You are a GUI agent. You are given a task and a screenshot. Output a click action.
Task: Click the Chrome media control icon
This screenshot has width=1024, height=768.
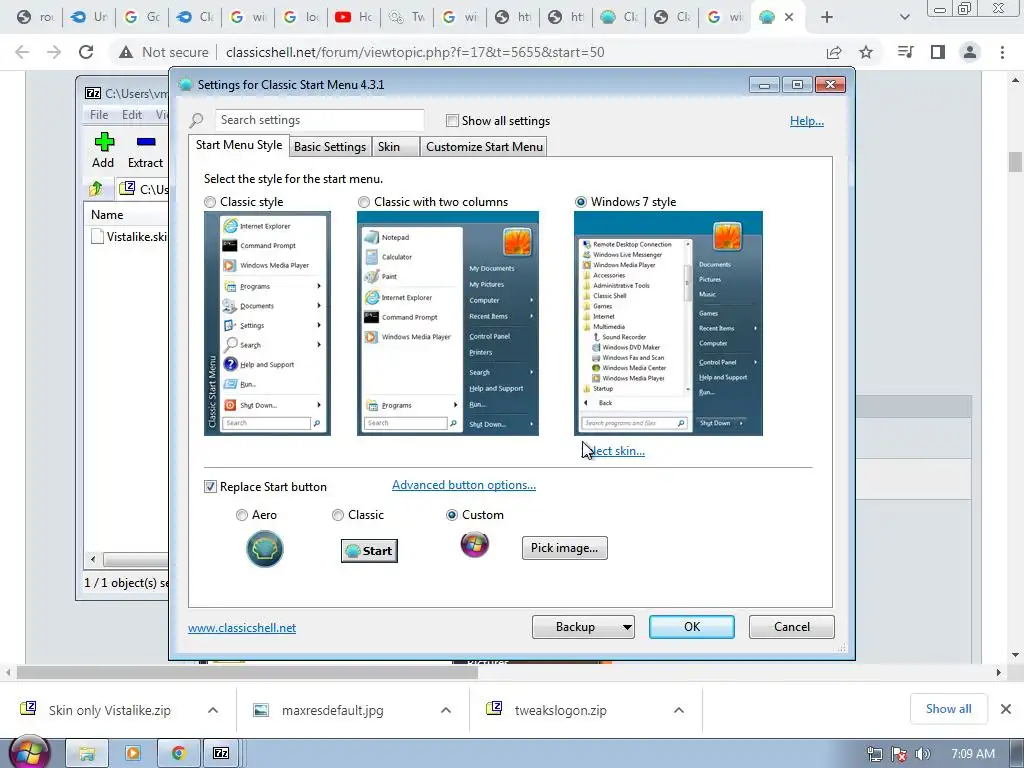[x=906, y=52]
